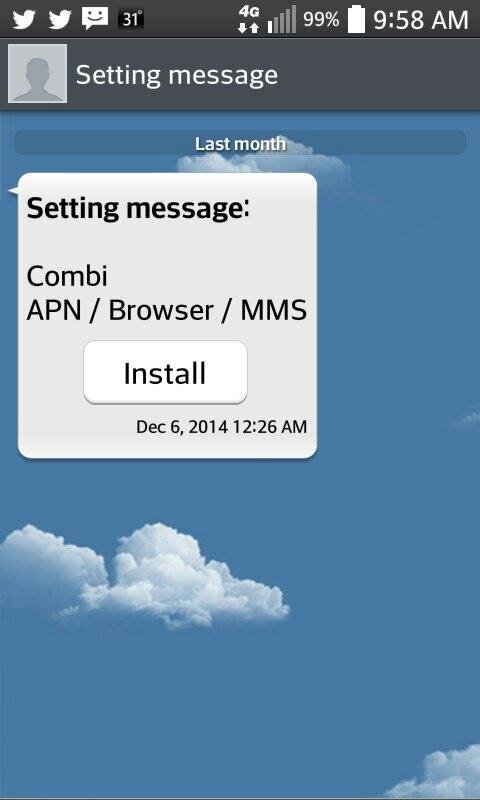480x800 pixels.
Task: Open the messaging smiley notification icon
Action: click(95, 19)
